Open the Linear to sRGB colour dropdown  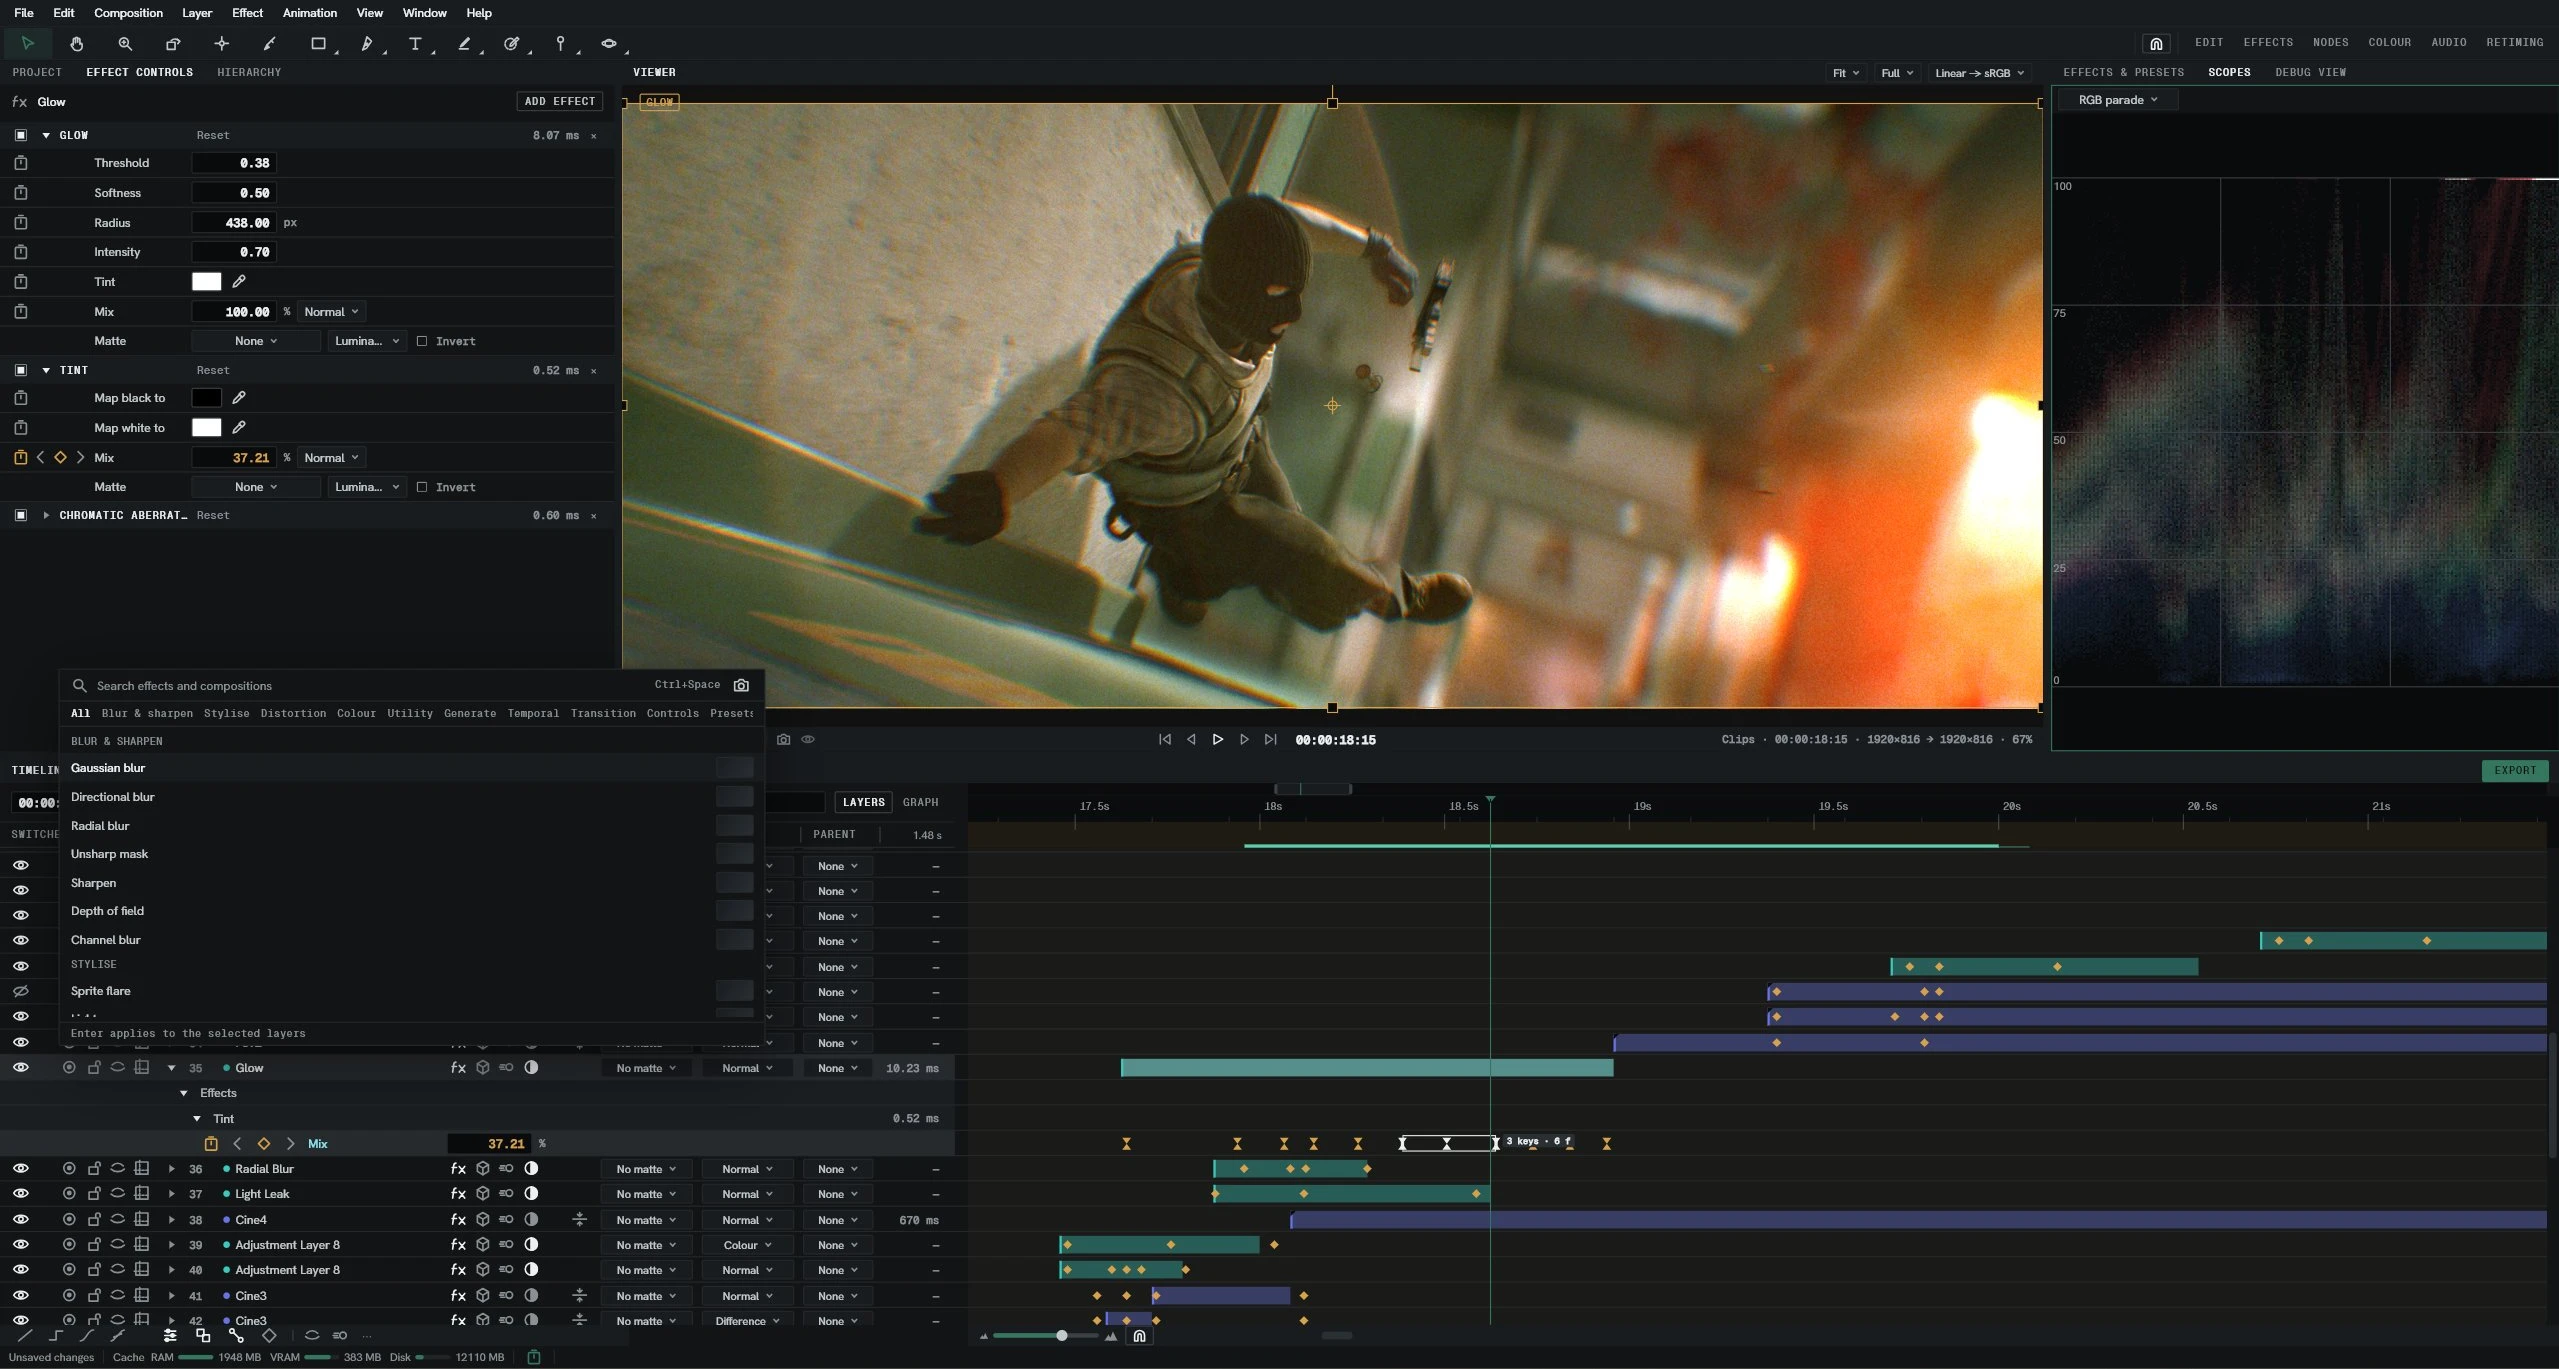(x=1979, y=73)
